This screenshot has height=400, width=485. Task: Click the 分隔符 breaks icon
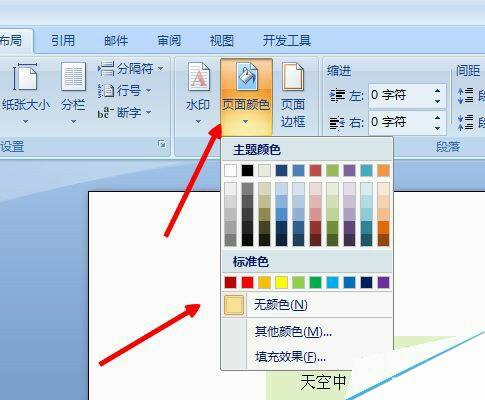tap(106, 69)
